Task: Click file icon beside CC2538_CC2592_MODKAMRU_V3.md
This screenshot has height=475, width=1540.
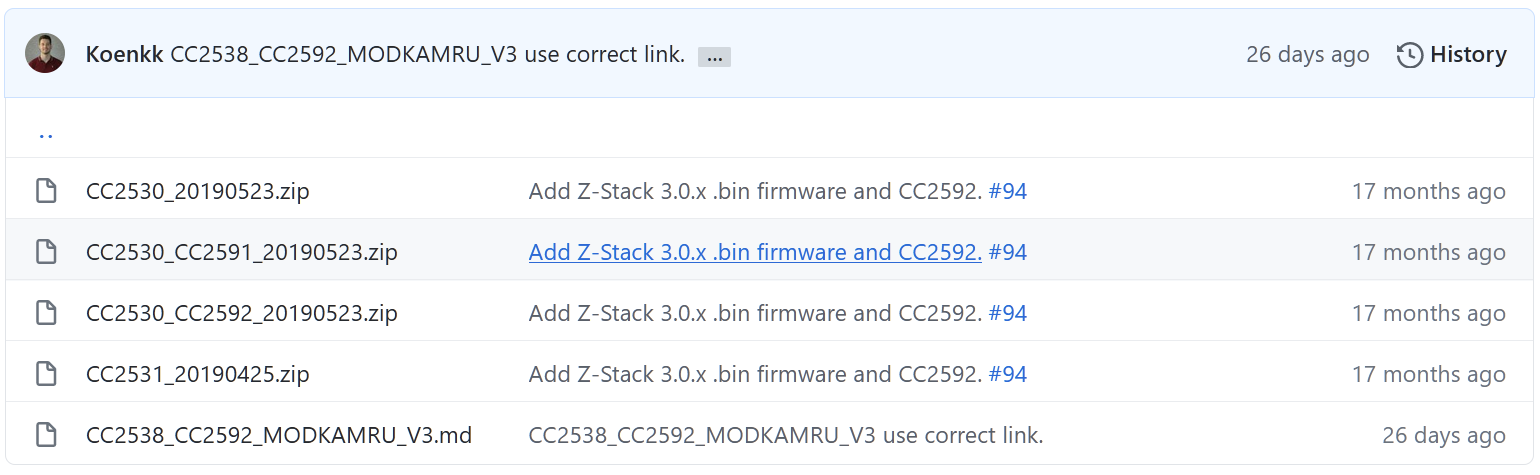Action: tap(46, 435)
